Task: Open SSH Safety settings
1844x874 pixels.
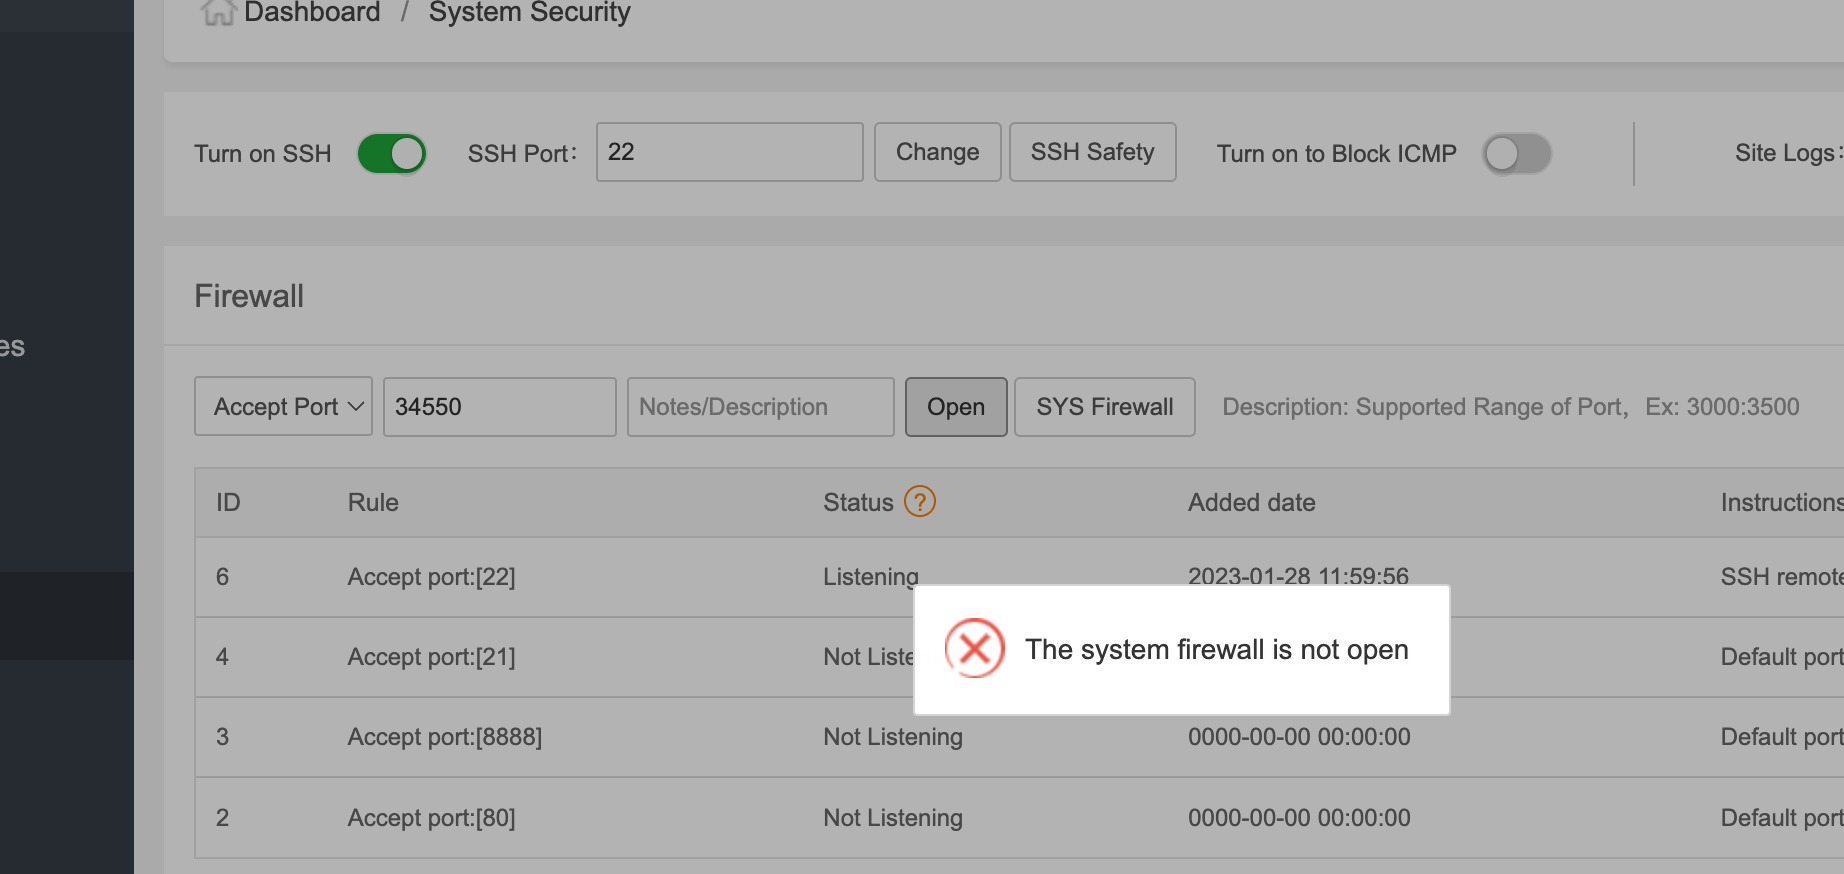Action: pyautogui.click(x=1092, y=152)
